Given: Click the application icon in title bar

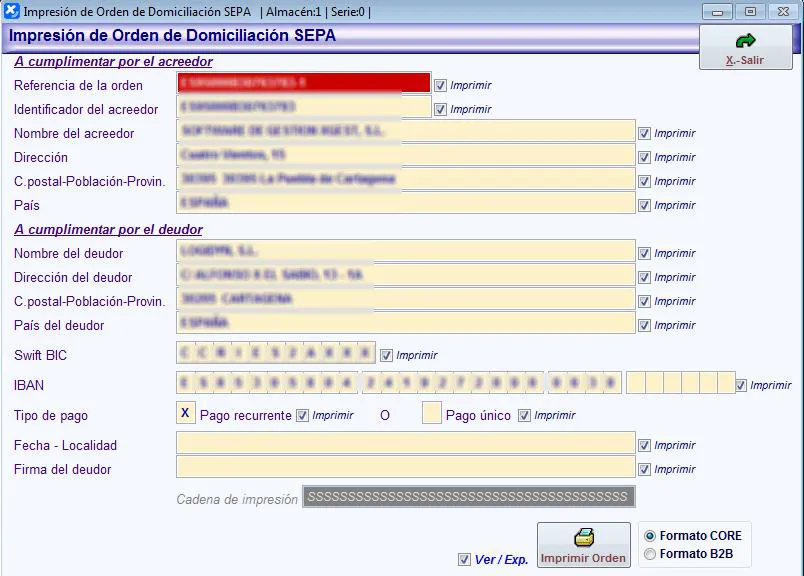Looking at the screenshot, I should coord(12,12).
